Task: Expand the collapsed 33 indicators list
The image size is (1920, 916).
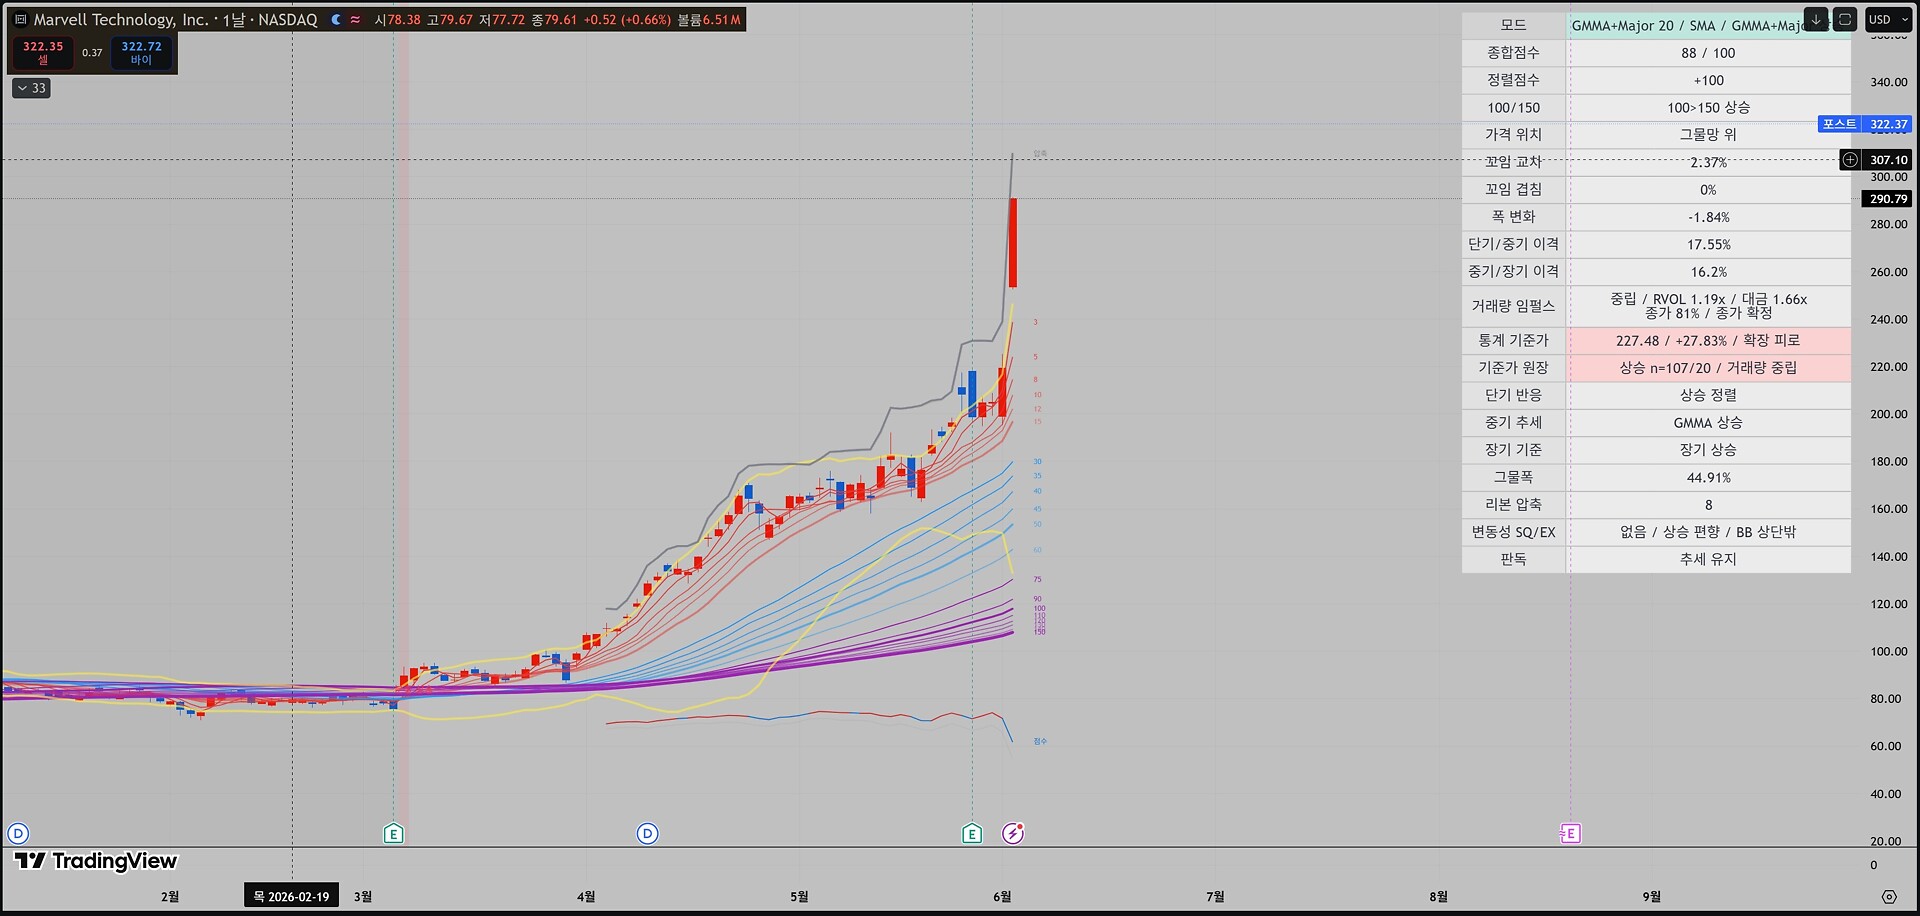Action: 31,88
